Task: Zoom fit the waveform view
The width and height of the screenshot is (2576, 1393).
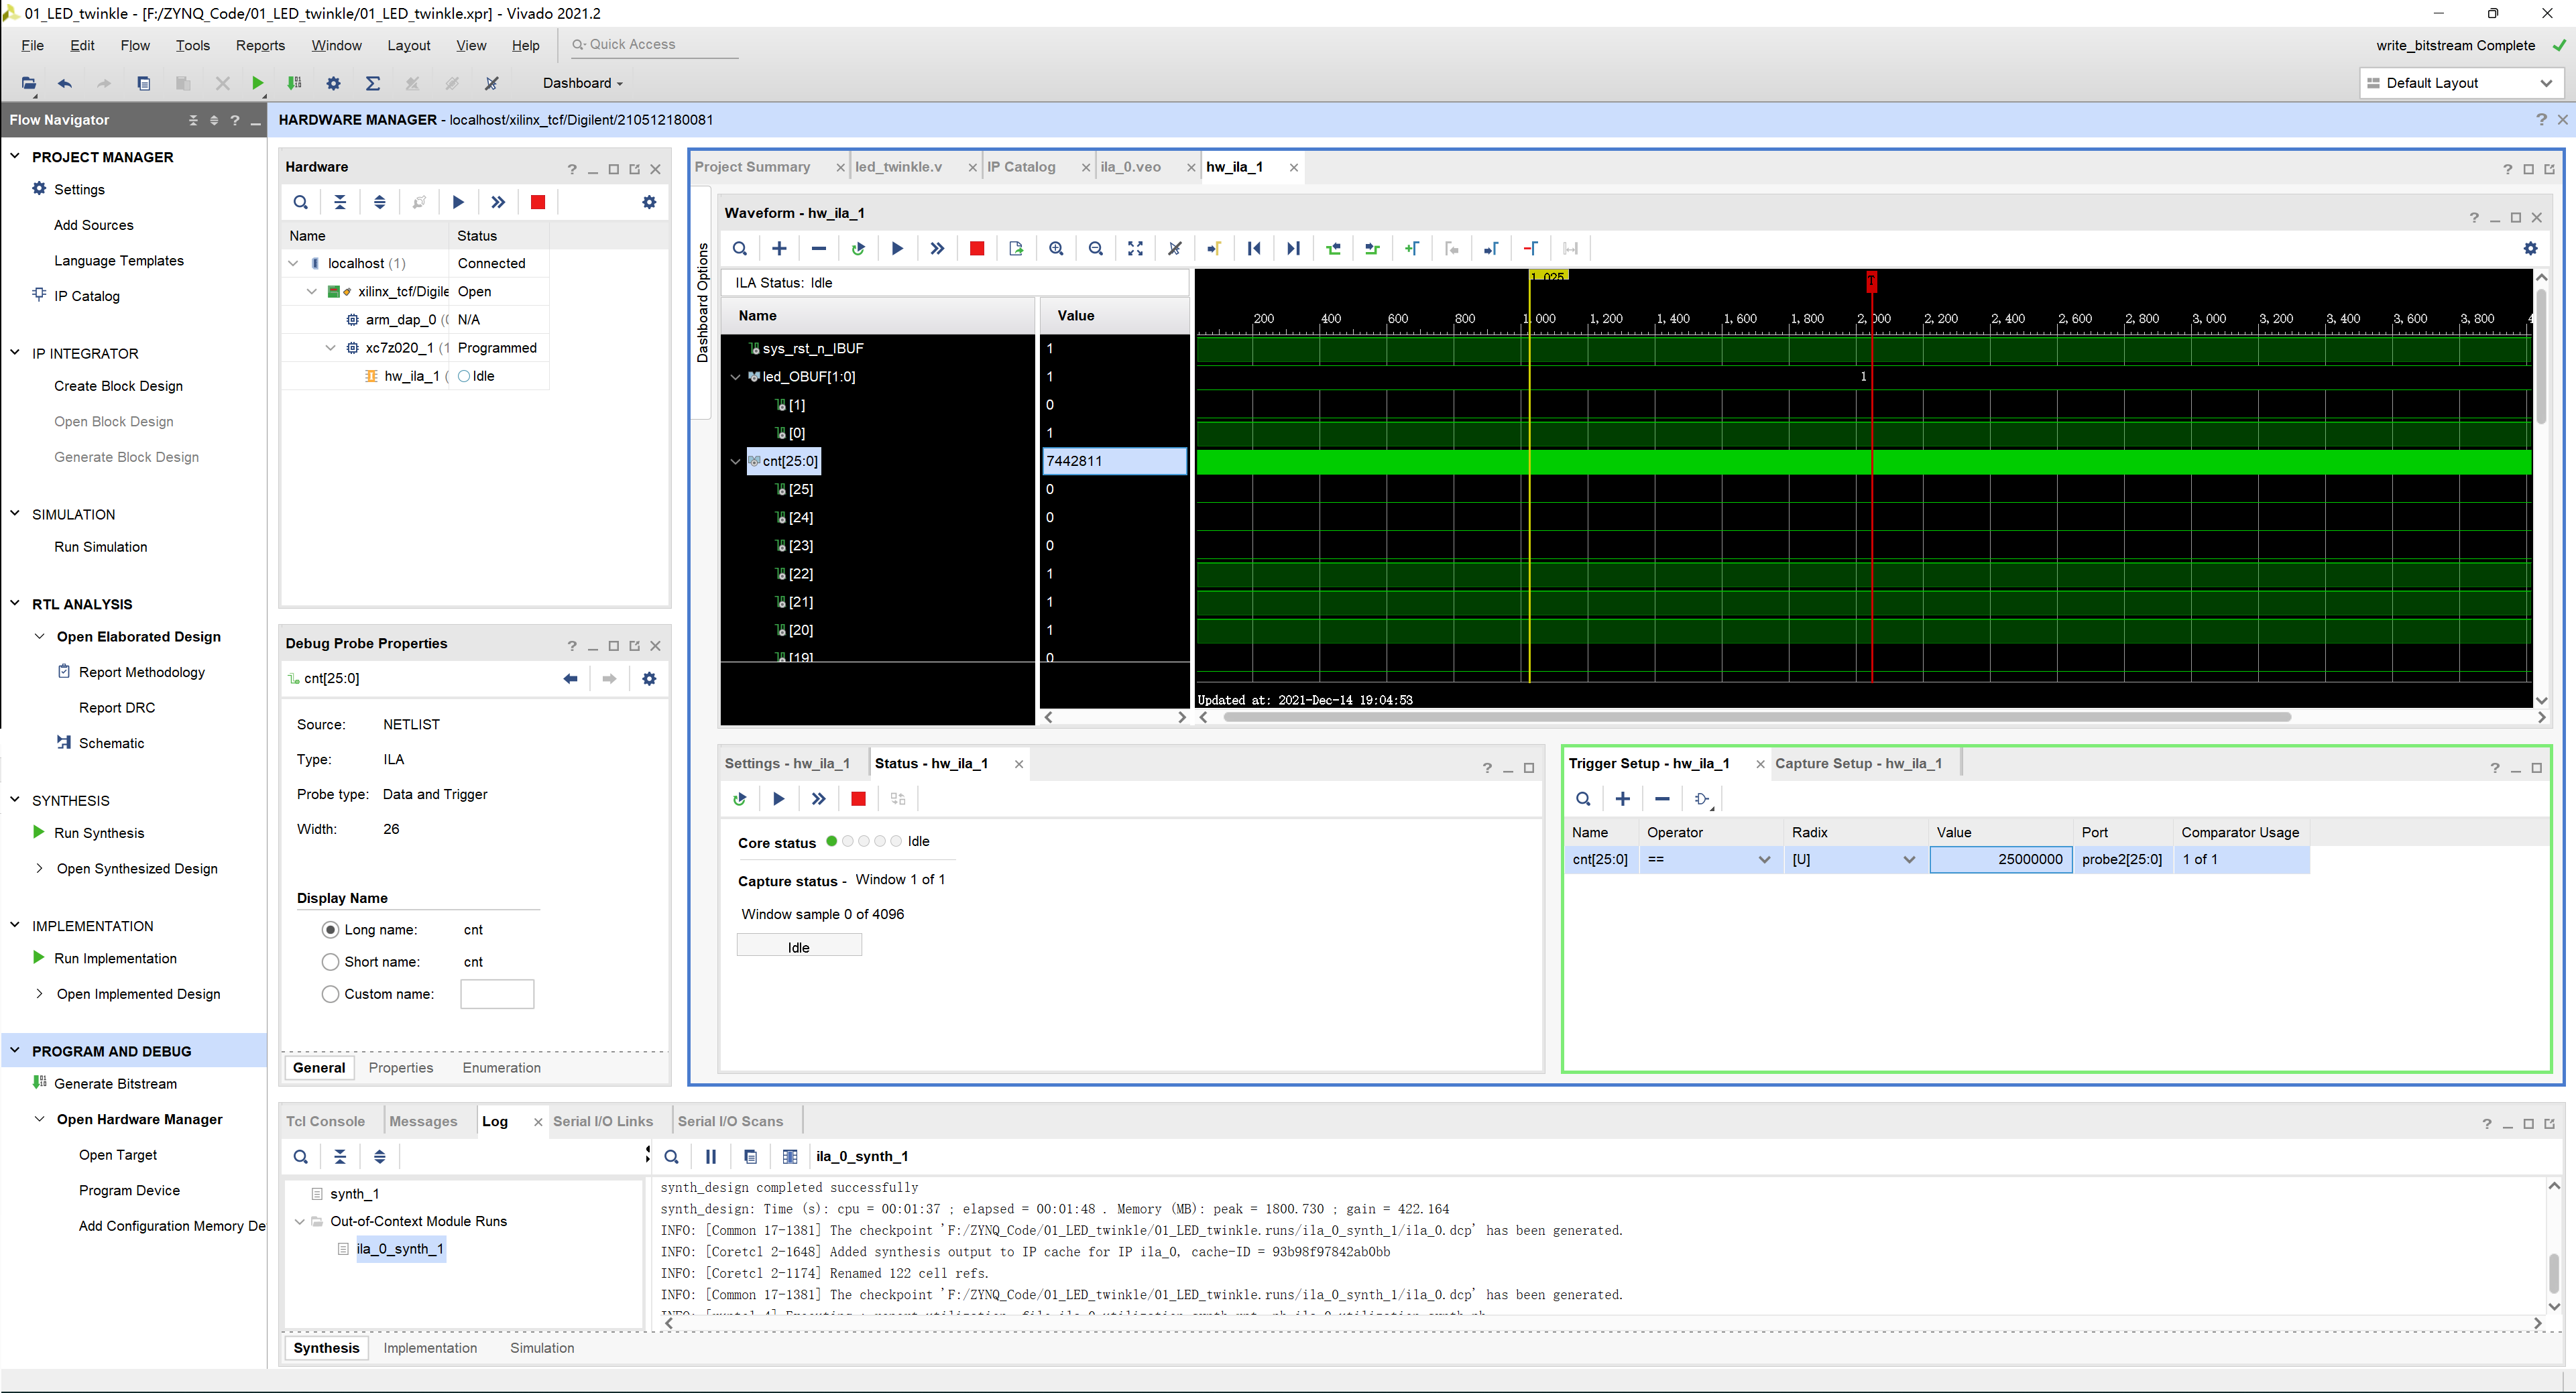Action: (1135, 249)
